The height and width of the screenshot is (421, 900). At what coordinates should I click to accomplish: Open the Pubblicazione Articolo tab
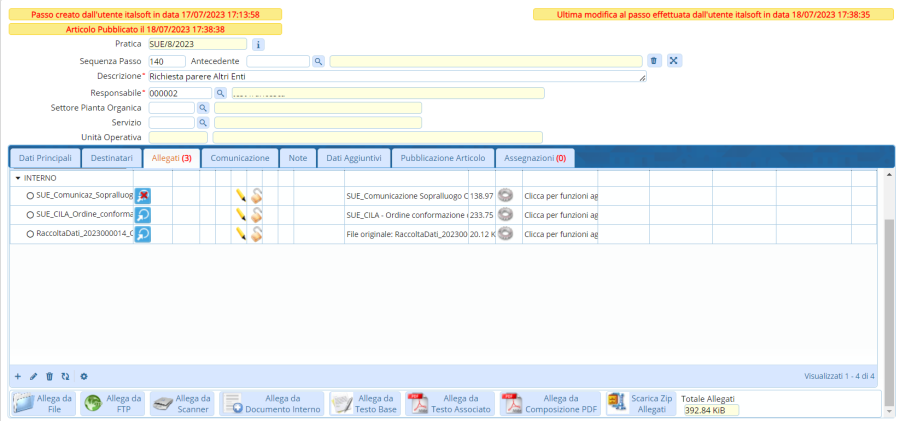pyautogui.click(x=442, y=158)
